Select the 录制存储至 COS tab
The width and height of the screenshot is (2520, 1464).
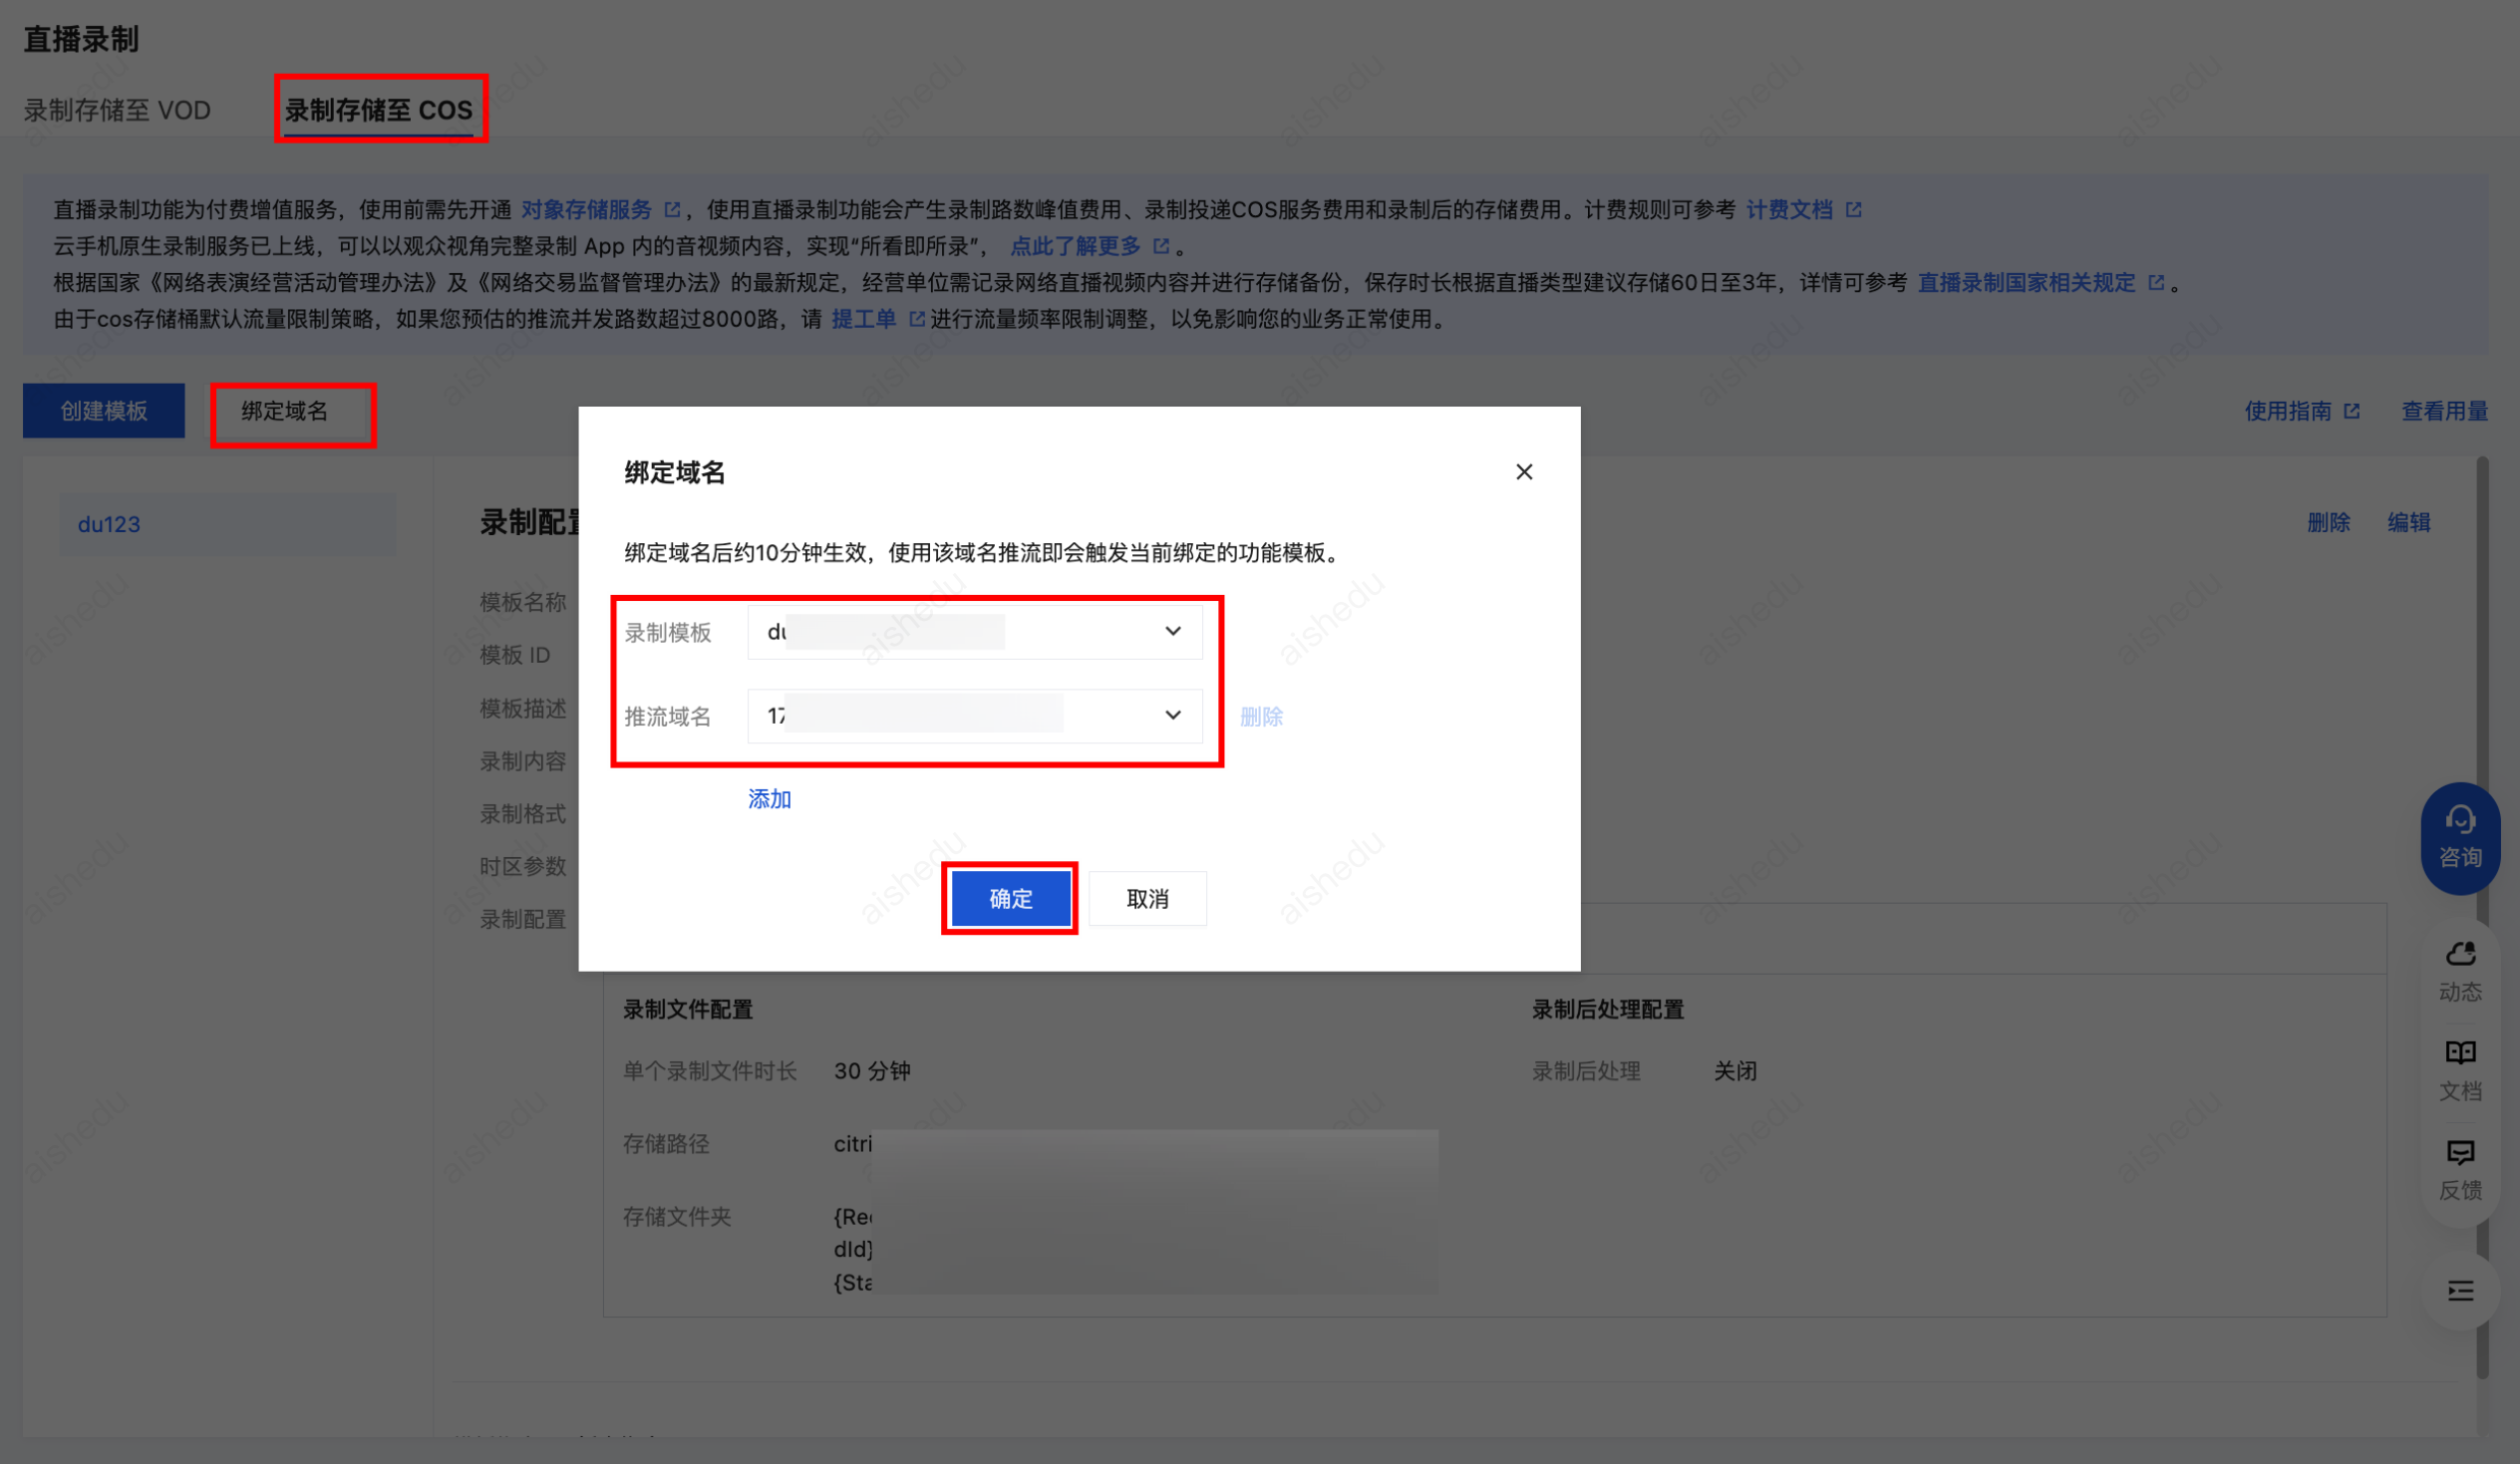tap(378, 110)
